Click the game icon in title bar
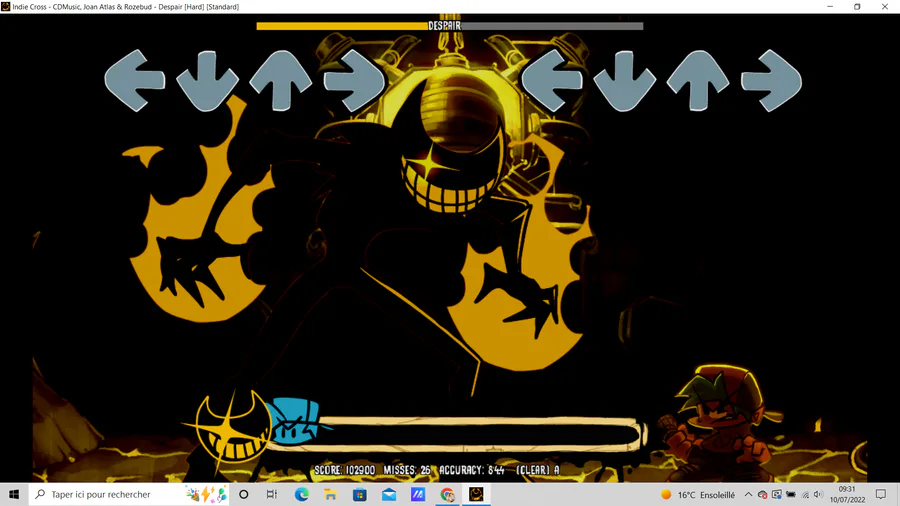 point(6,7)
